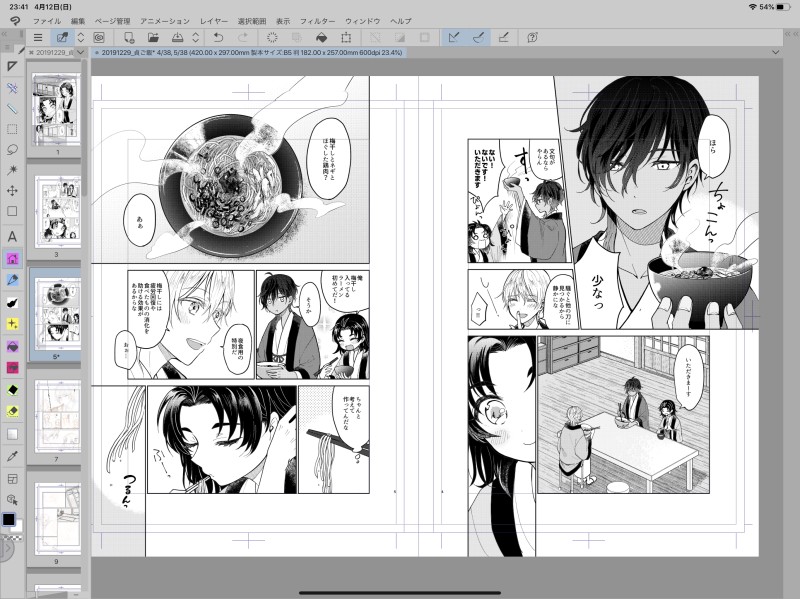The width and height of the screenshot is (800, 599).
Task: Create a new document
Action: tap(129, 37)
